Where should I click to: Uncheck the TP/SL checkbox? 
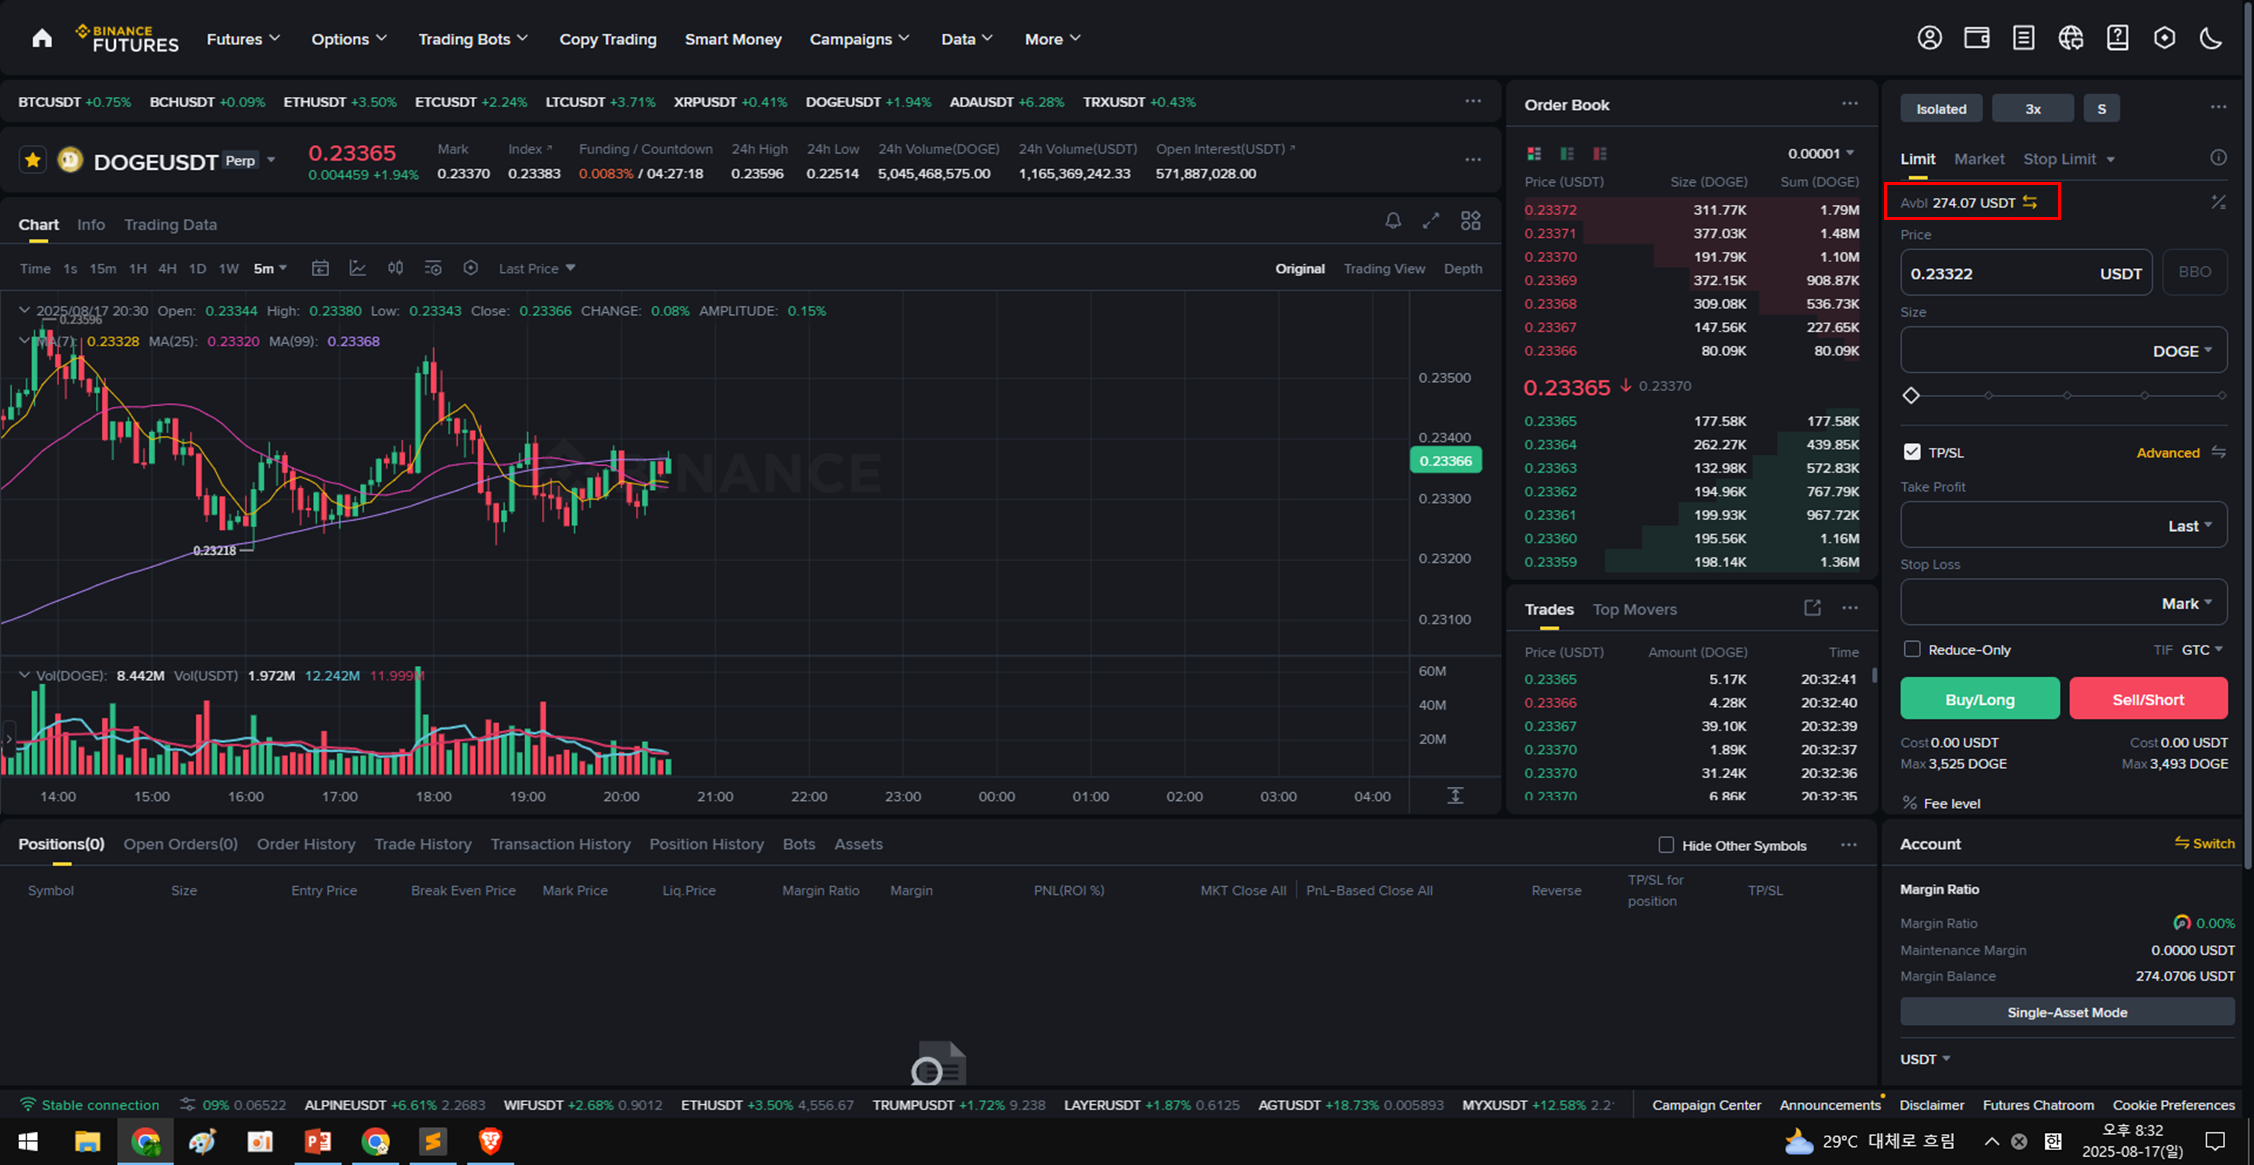tap(1912, 452)
